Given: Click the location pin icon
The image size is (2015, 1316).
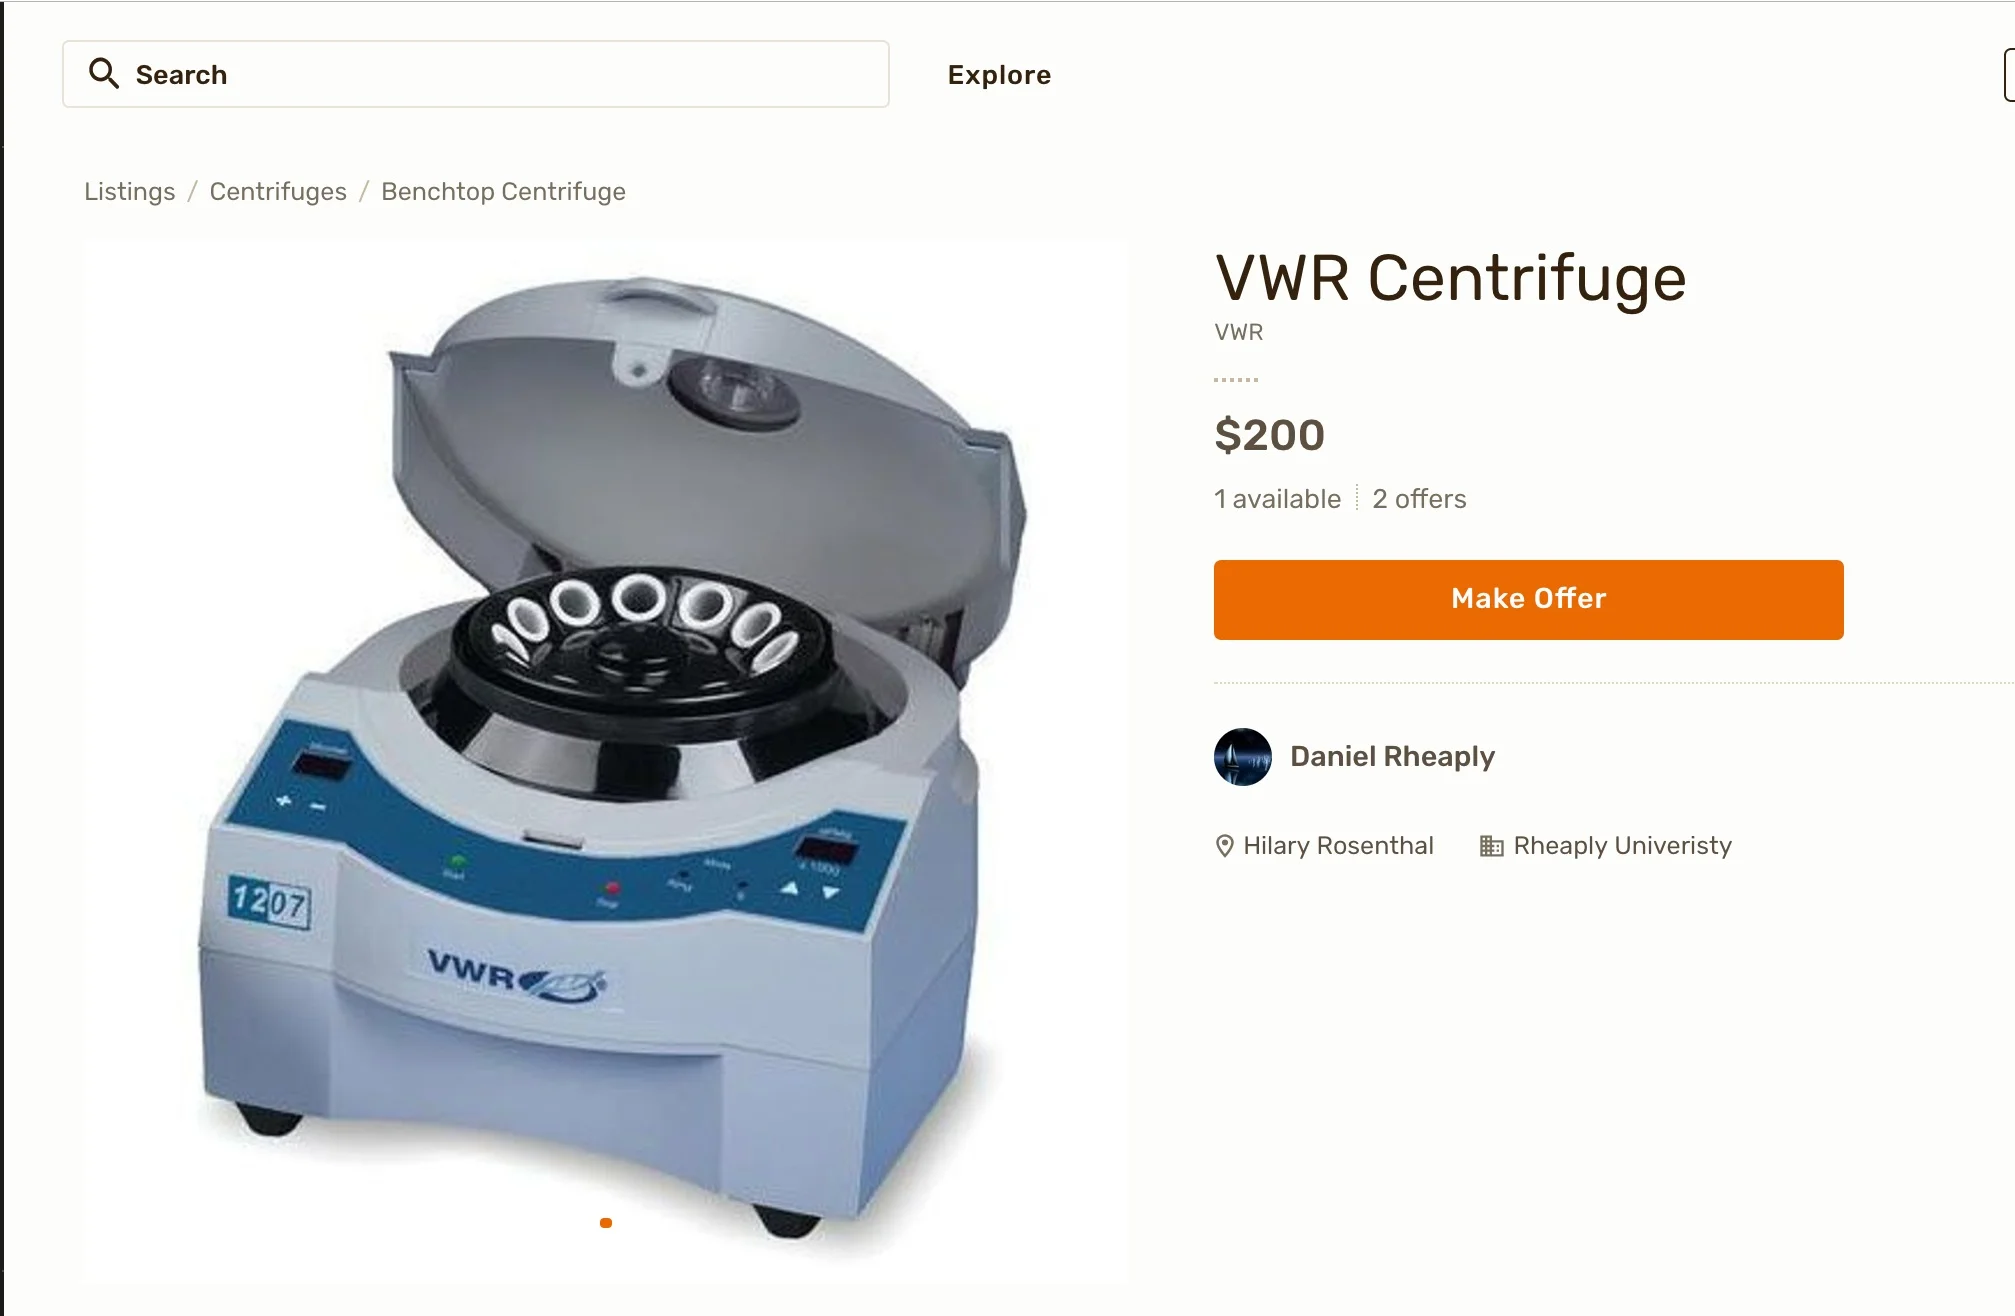Looking at the screenshot, I should click(x=1224, y=846).
